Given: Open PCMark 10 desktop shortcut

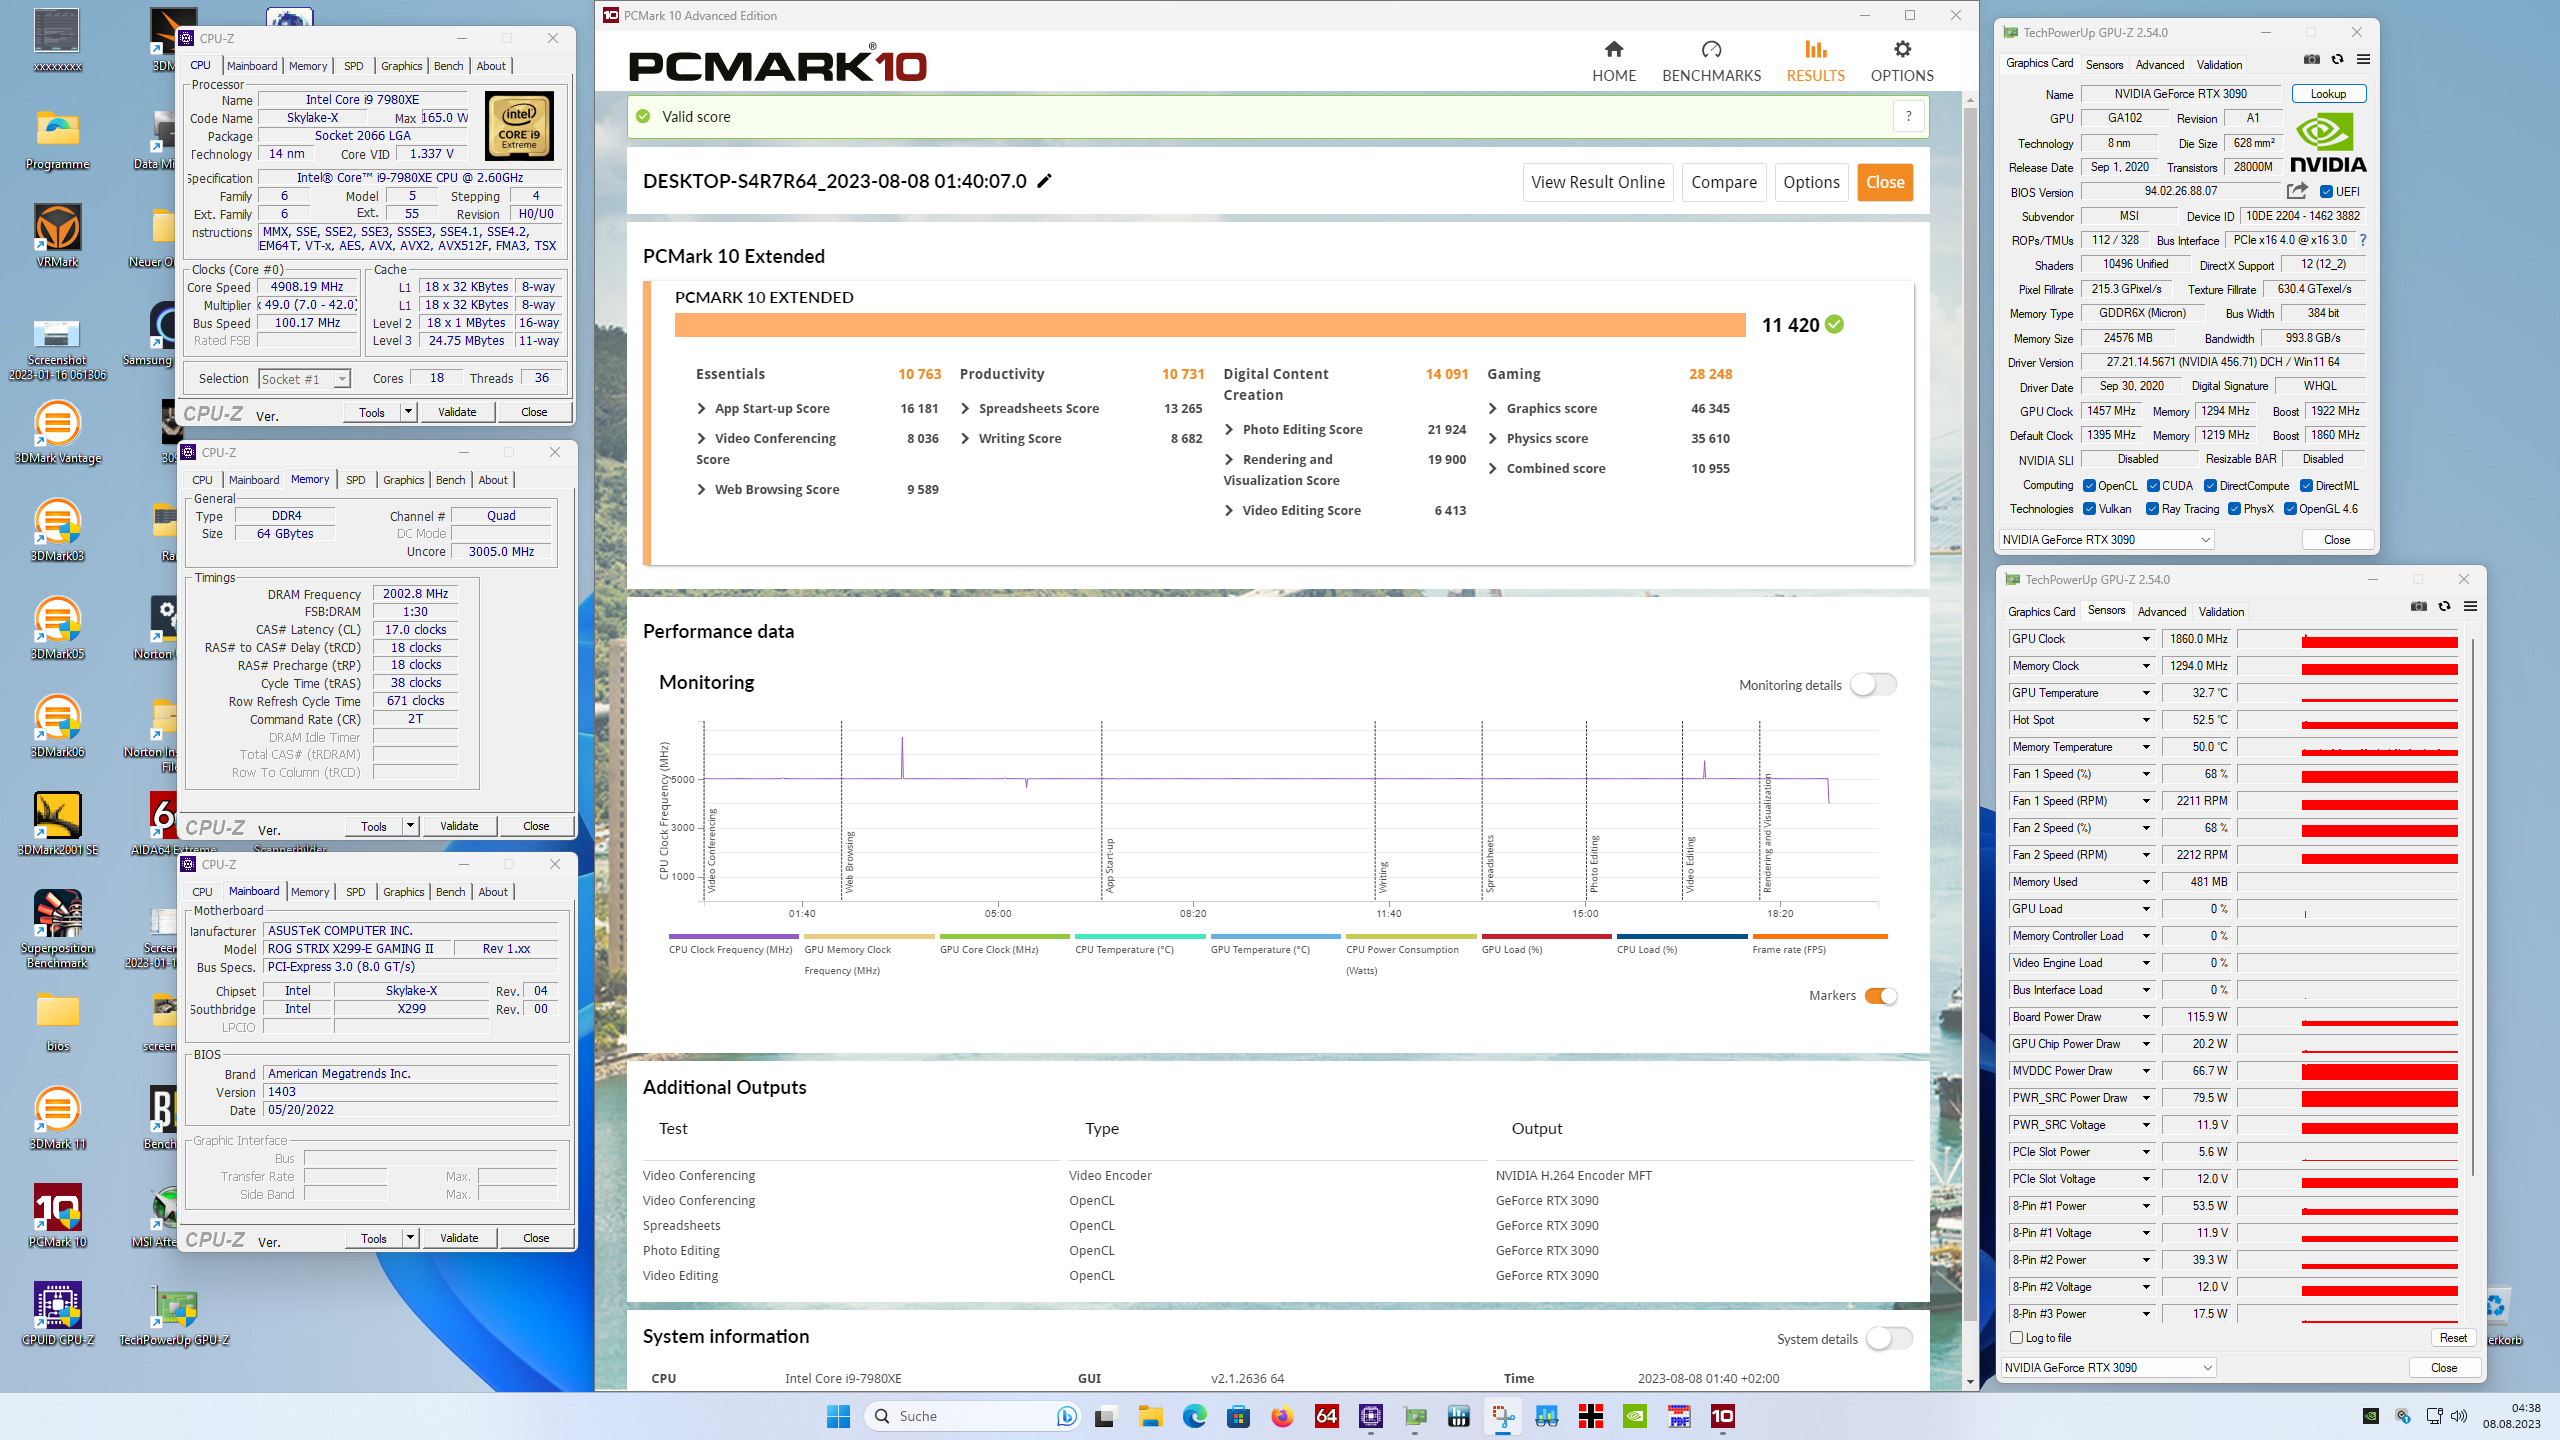Looking at the screenshot, I should [x=57, y=1215].
